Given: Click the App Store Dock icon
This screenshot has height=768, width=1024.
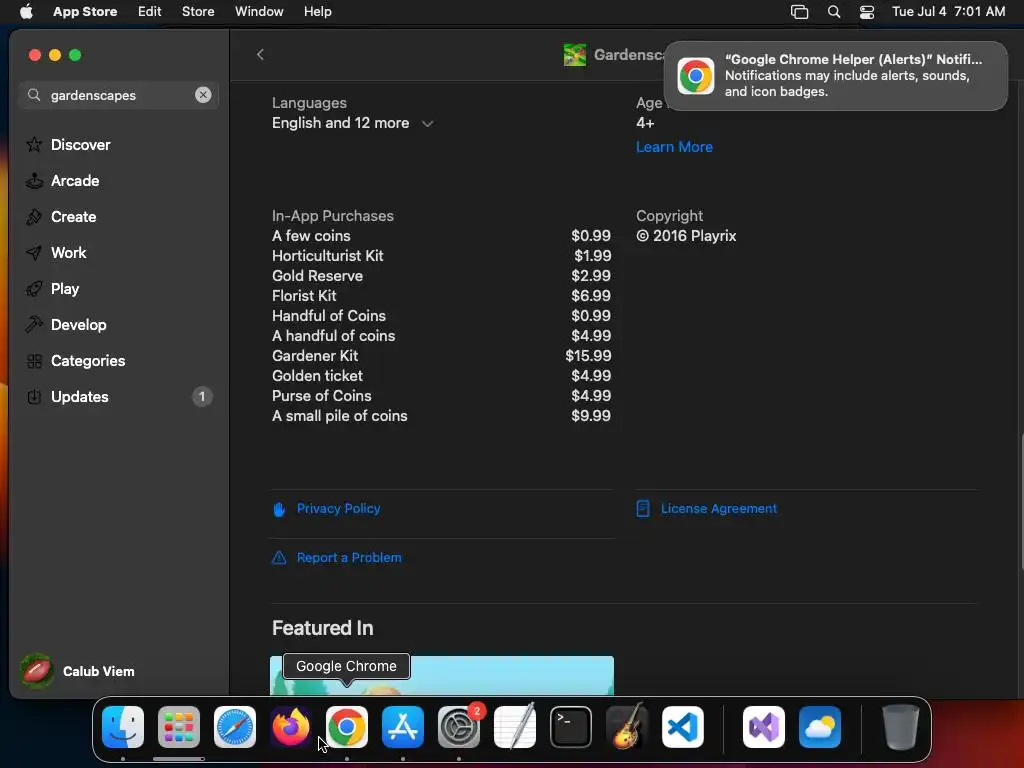Looking at the screenshot, I should pyautogui.click(x=403, y=727).
